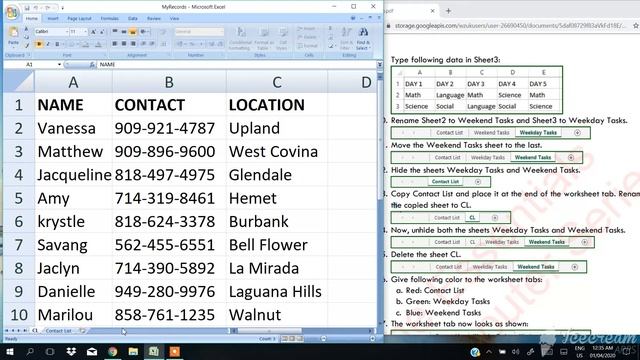Screen dimensions: 640x360
Task: Open Find & Select binoculars
Action: click(363, 38)
